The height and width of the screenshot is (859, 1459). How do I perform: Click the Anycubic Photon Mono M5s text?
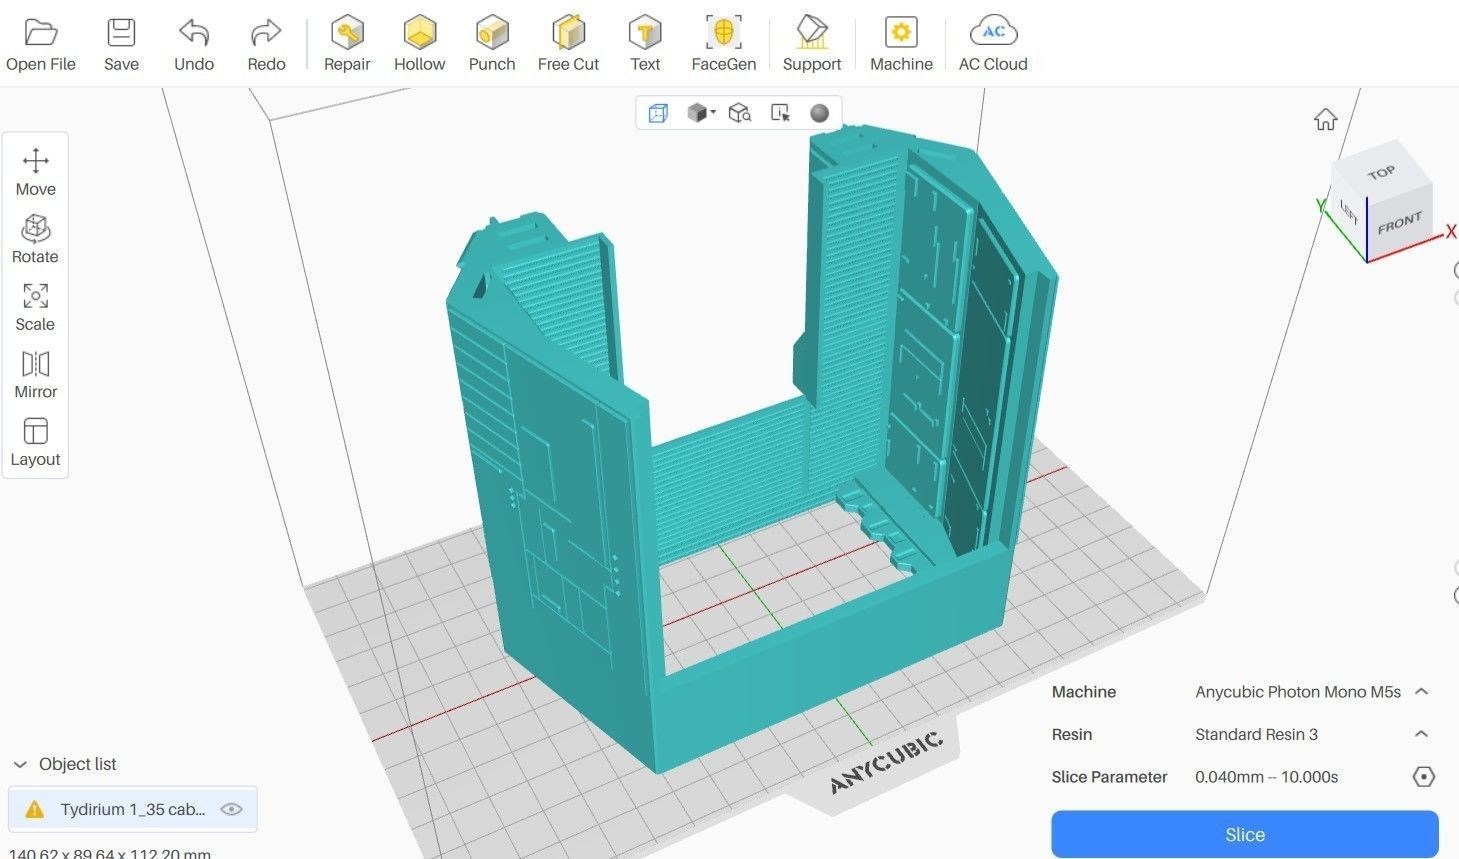point(1298,692)
